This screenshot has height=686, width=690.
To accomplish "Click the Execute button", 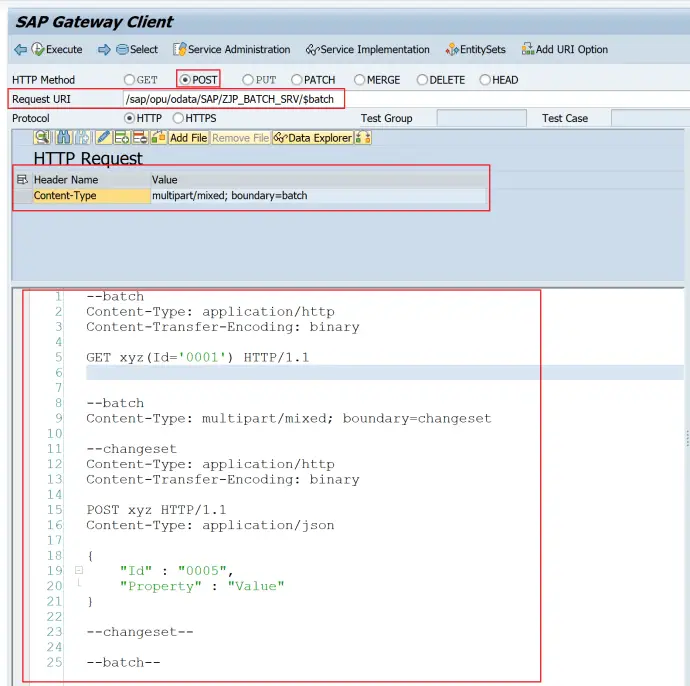I will [x=57, y=50].
